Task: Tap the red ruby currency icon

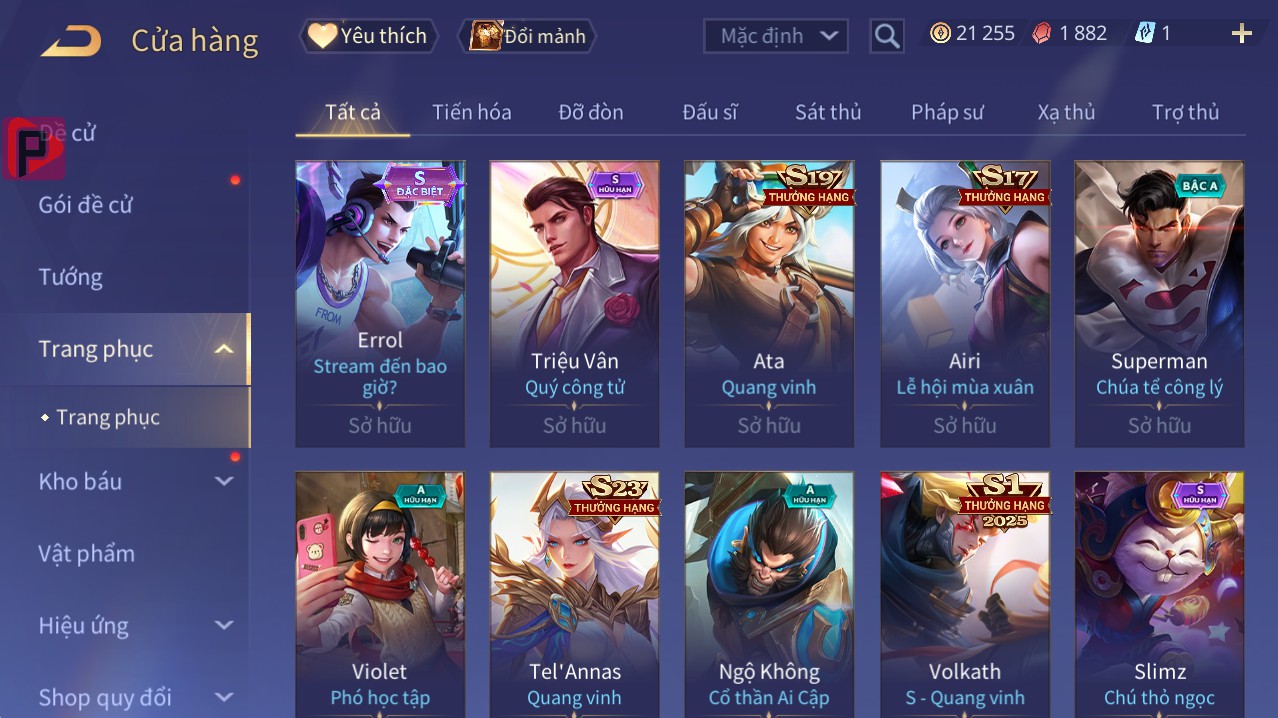Action: 1042,34
